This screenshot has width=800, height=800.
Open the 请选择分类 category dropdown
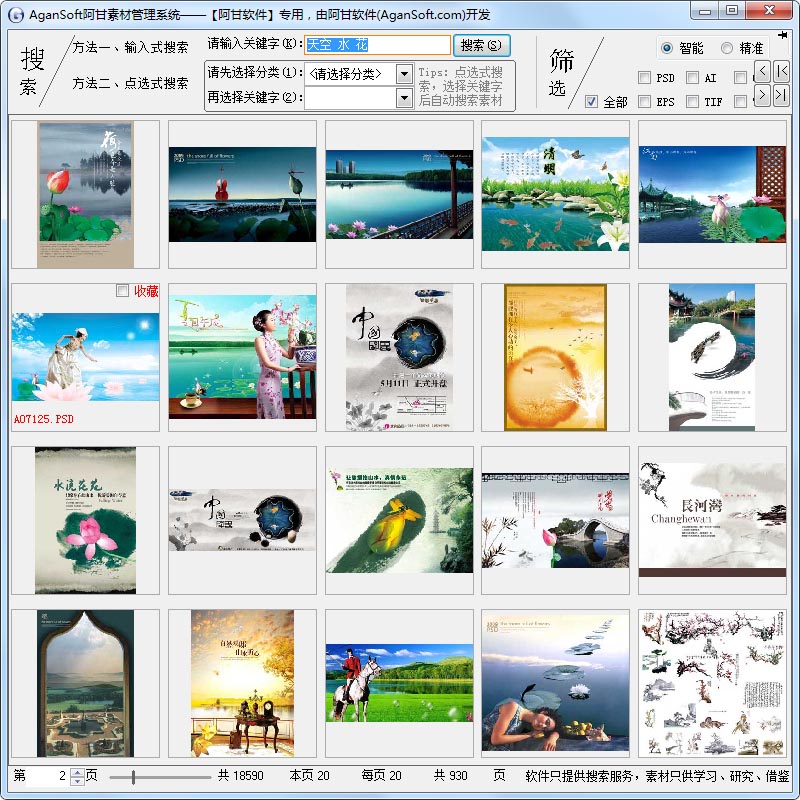coord(404,74)
